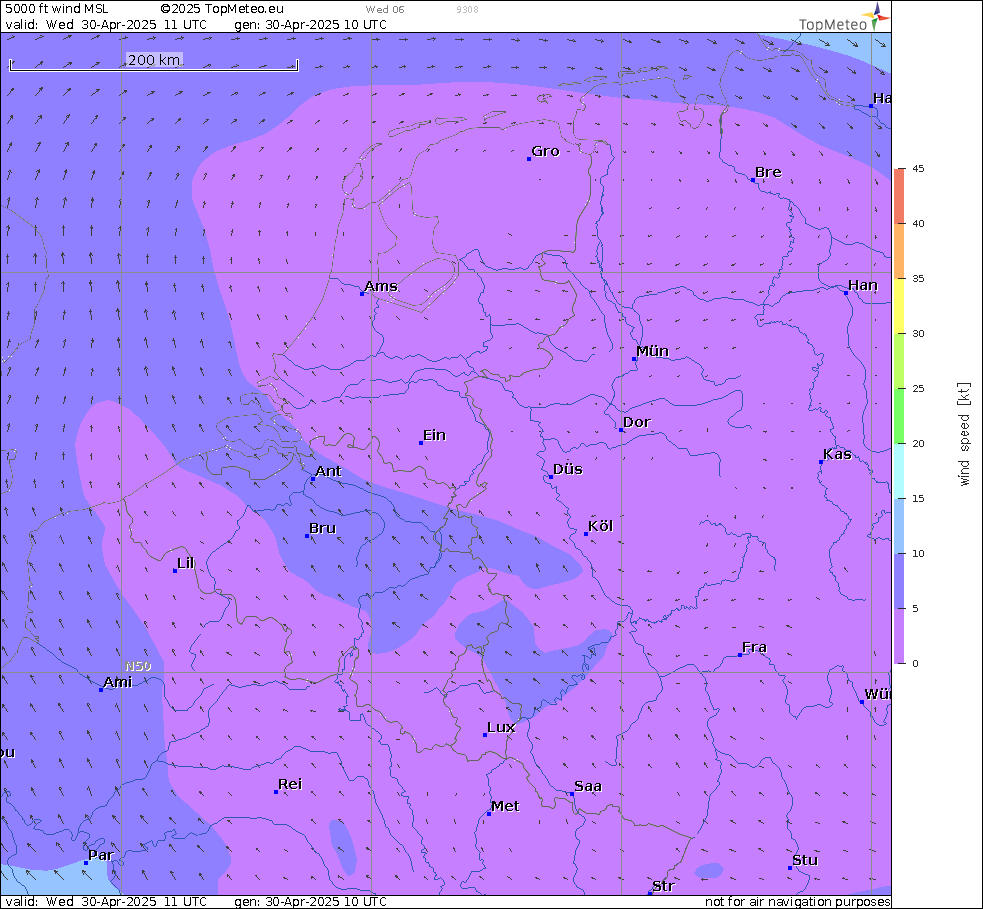Click the top 'valid: Wed 30-Apr-2025 11 UTC' text

tap(106, 24)
